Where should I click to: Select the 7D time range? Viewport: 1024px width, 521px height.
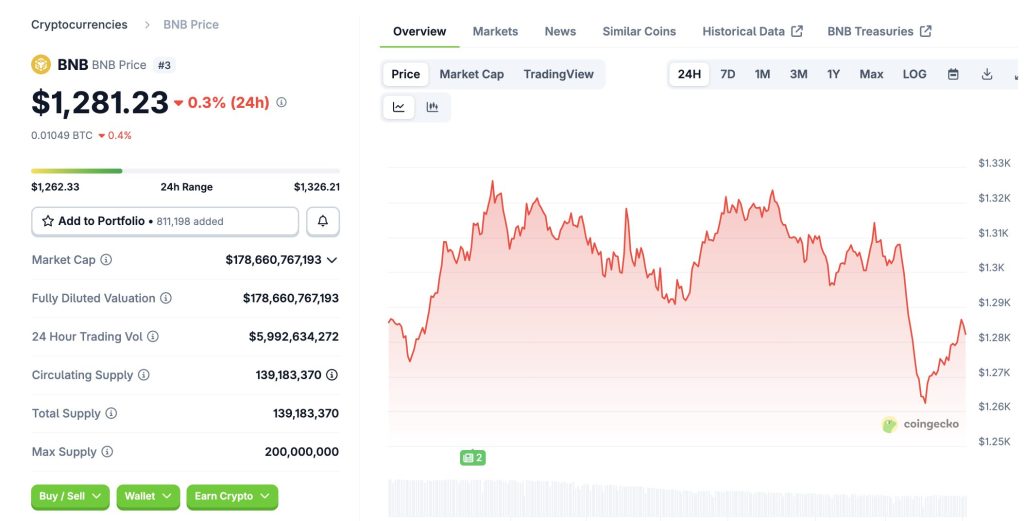tap(728, 74)
